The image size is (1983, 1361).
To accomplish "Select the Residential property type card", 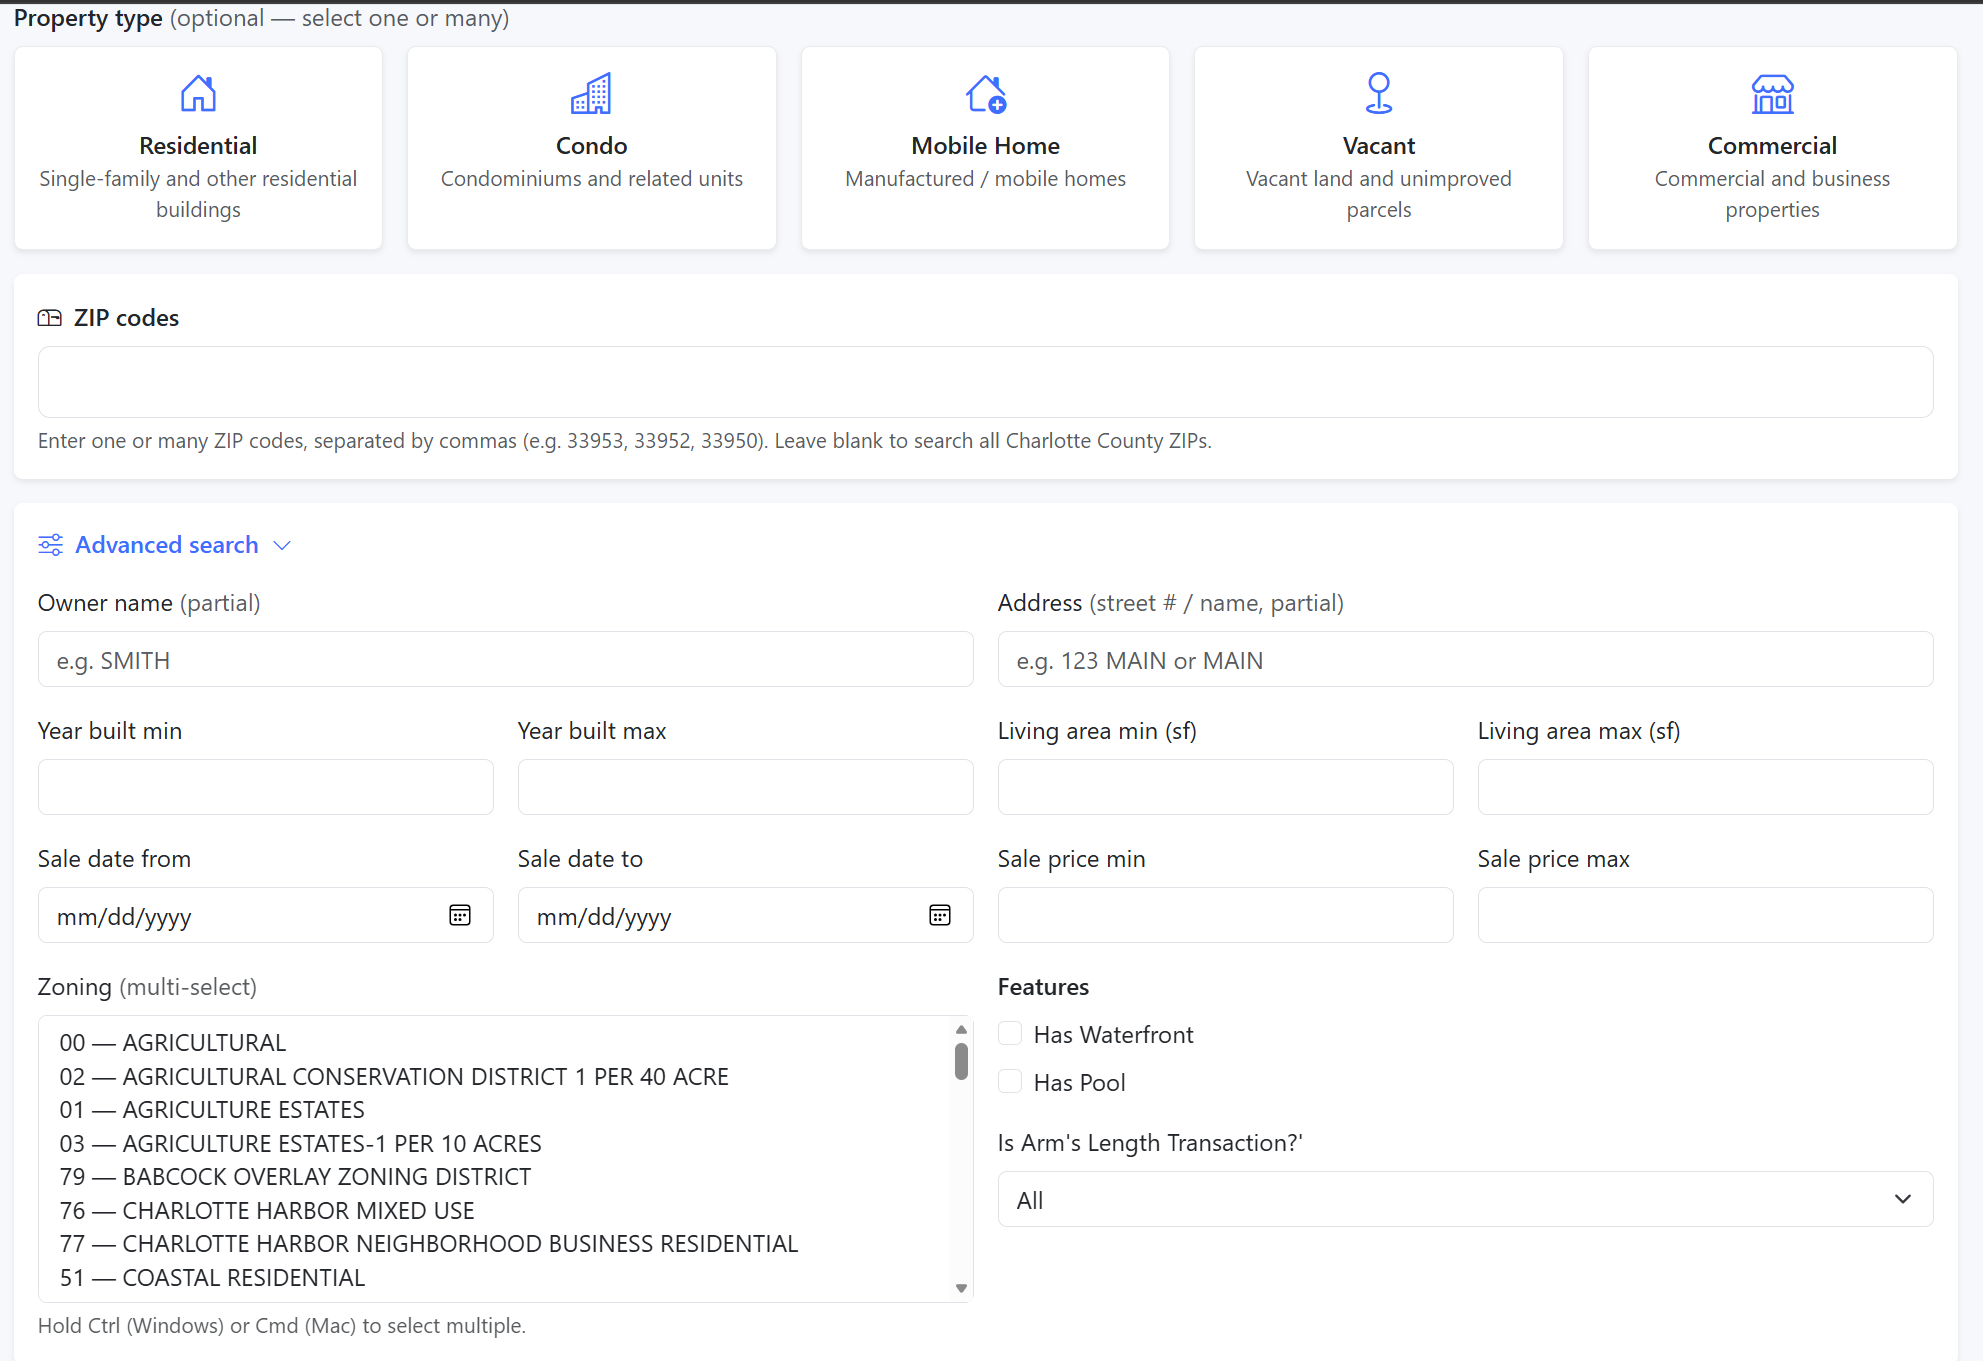I will pos(198,148).
